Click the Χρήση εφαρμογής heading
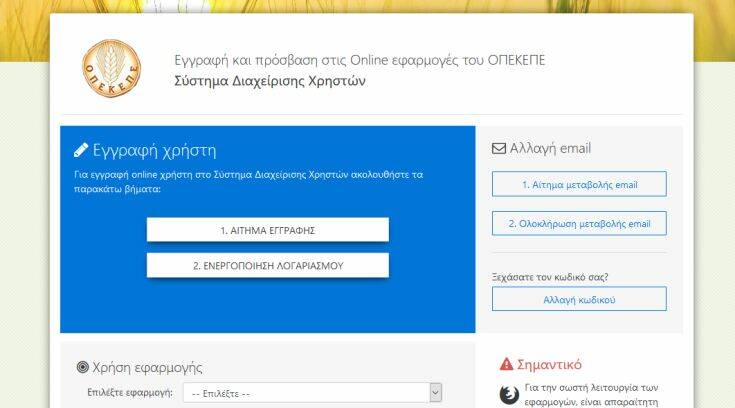 coord(147,367)
